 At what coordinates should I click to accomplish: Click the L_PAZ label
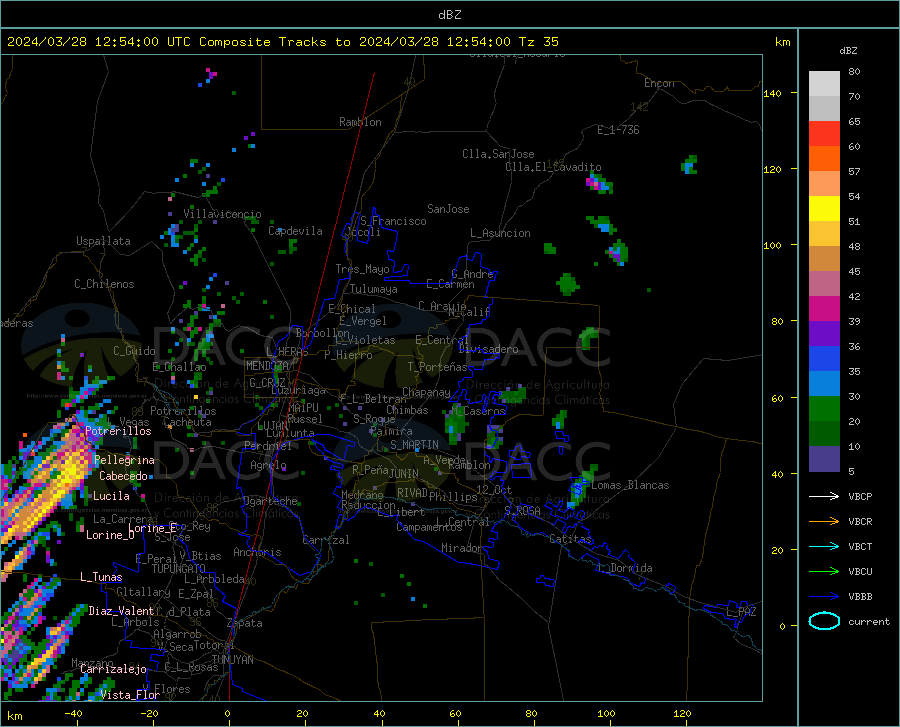pos(741,612)
